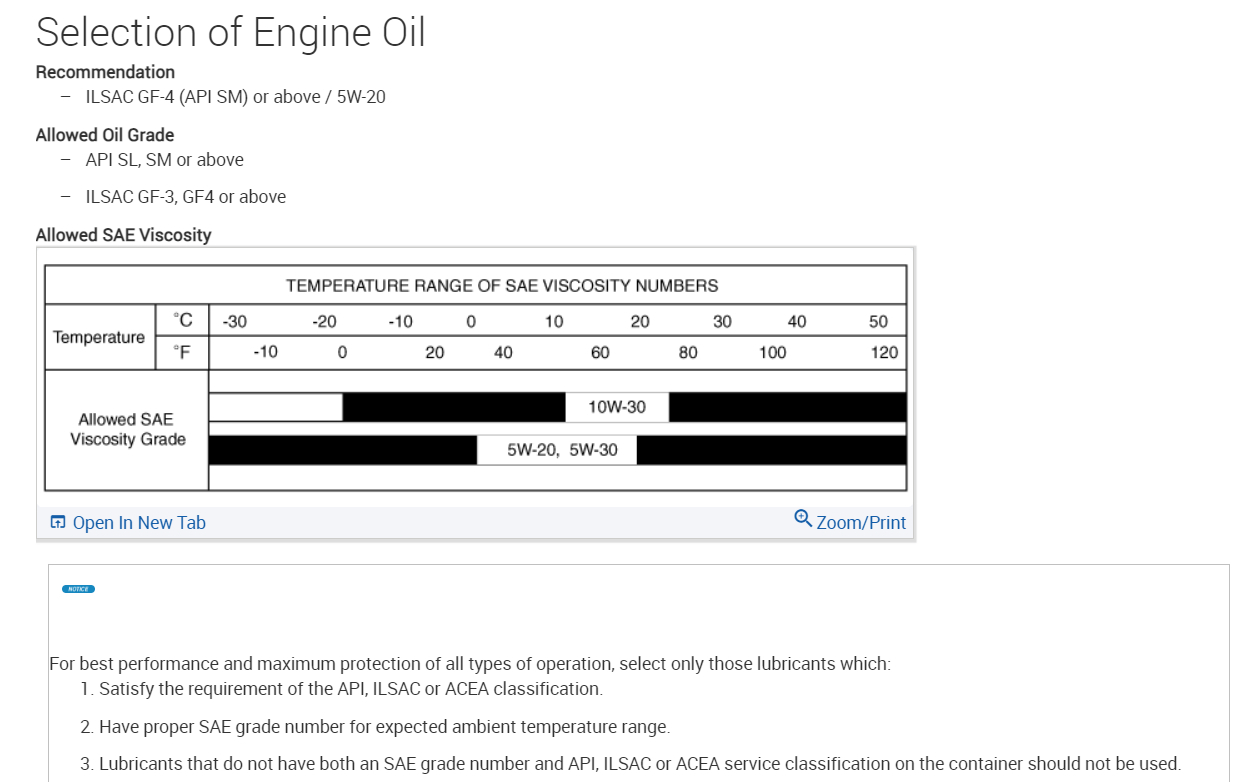The height and width of the screenshot is (782, 1240).
Task: Click the Allowed SAE Viscosity subheading
Action: (x=124, y=235)
